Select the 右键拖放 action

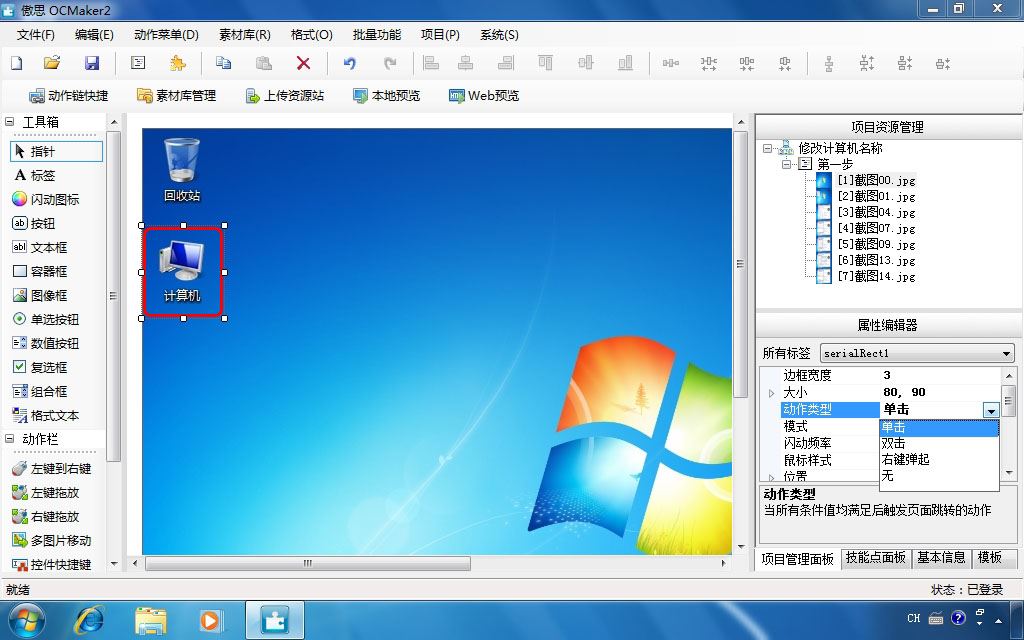pyautogui.click(x=46, y=517)
